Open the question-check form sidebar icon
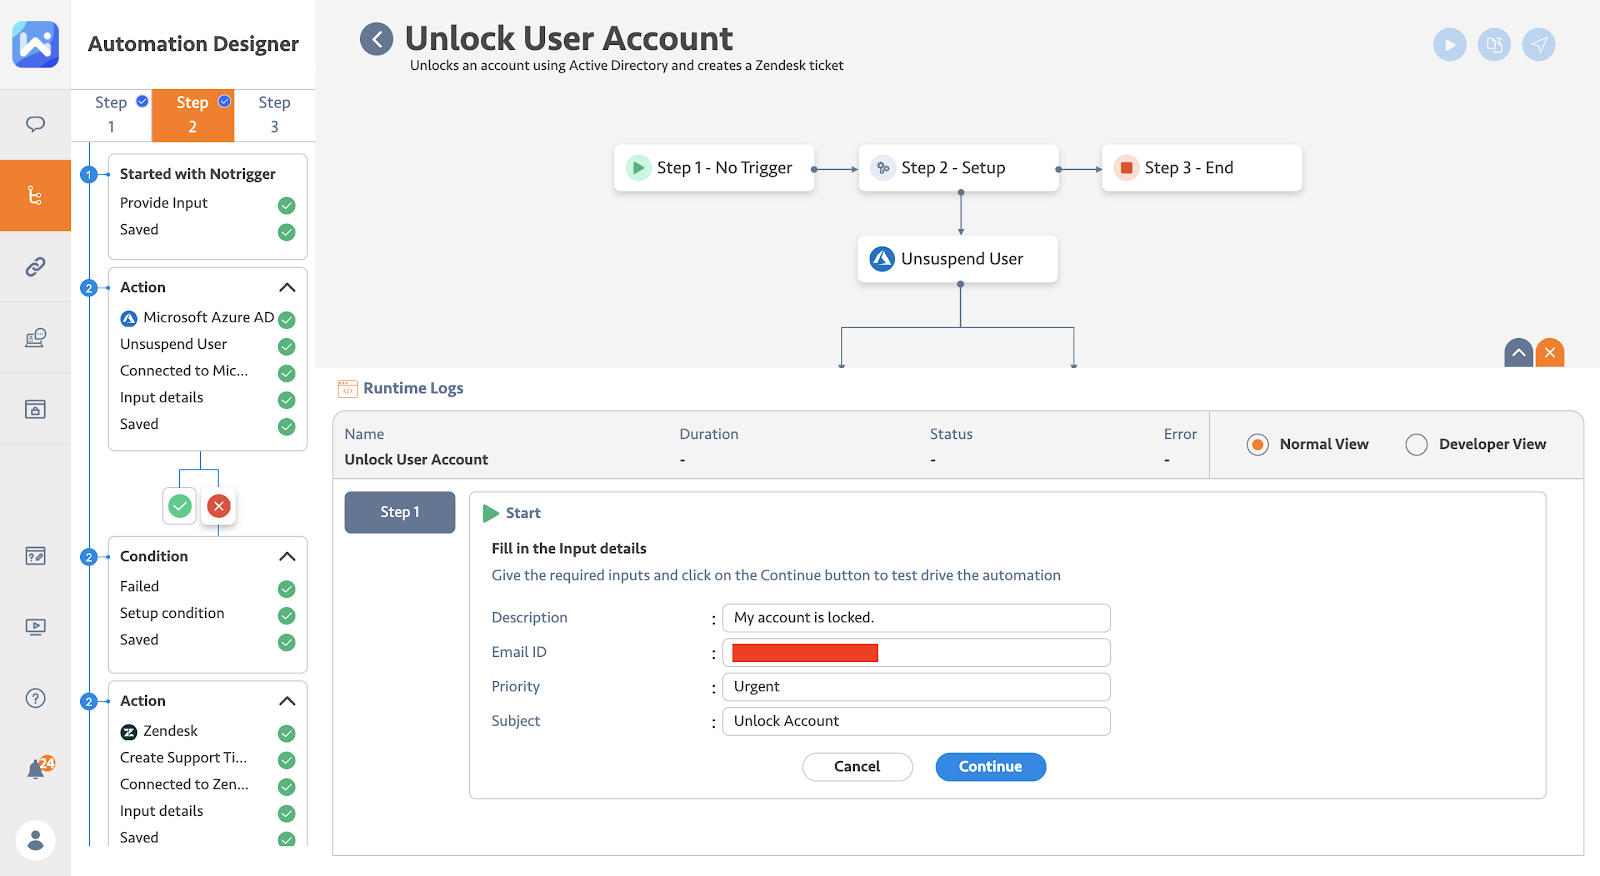The width and height of the screenshot is (1600, 876). [x=35, y=556]
